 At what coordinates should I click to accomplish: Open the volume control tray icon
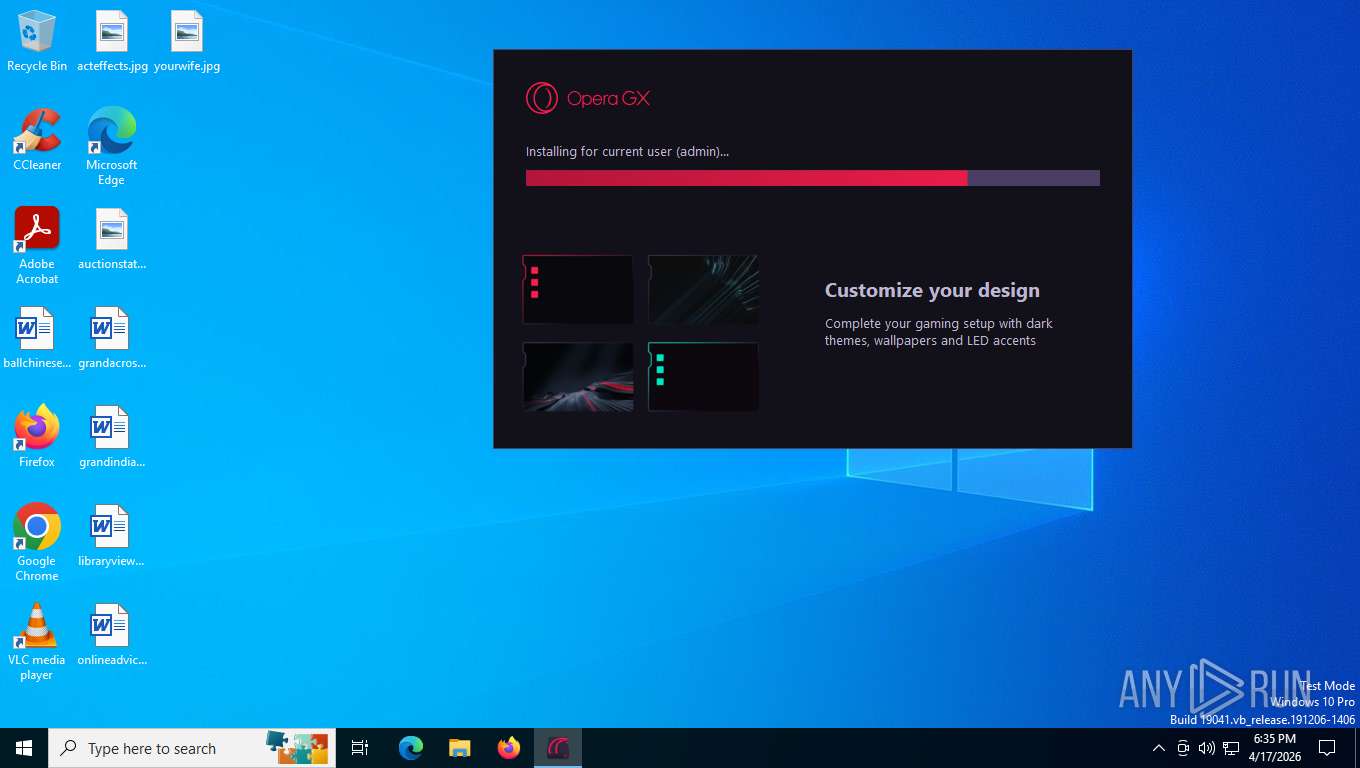(x=1206, y=748)
